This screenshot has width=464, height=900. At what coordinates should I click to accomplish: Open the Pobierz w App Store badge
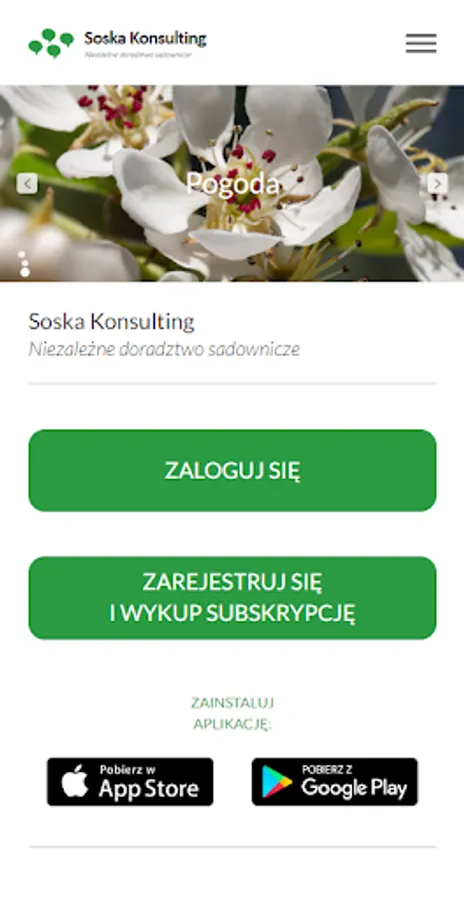(130, 781)
